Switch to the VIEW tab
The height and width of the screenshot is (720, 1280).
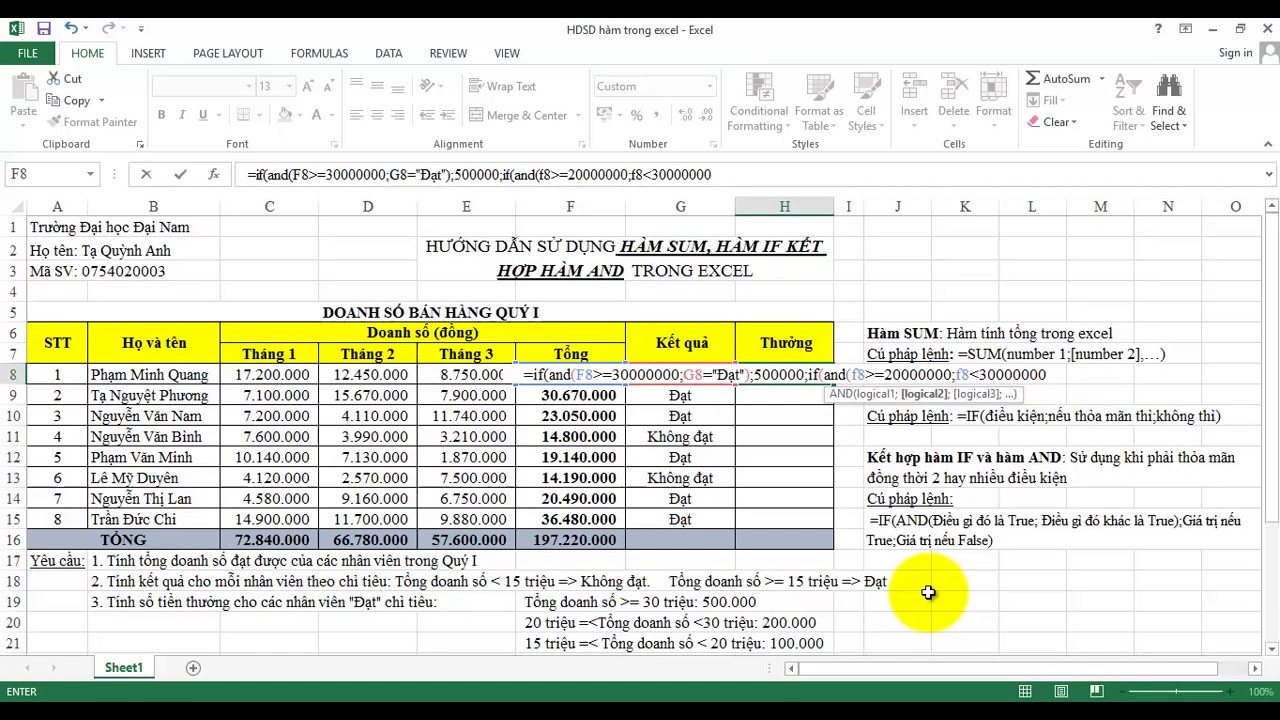(x=507, y=53)
